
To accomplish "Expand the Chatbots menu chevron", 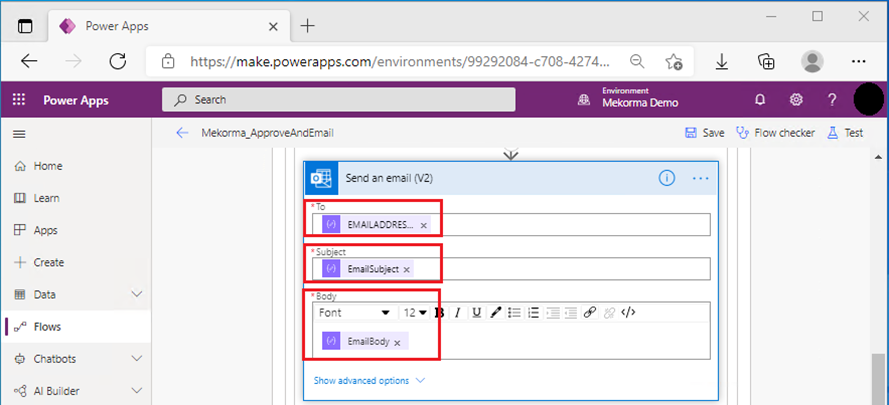I will (137, 358).
